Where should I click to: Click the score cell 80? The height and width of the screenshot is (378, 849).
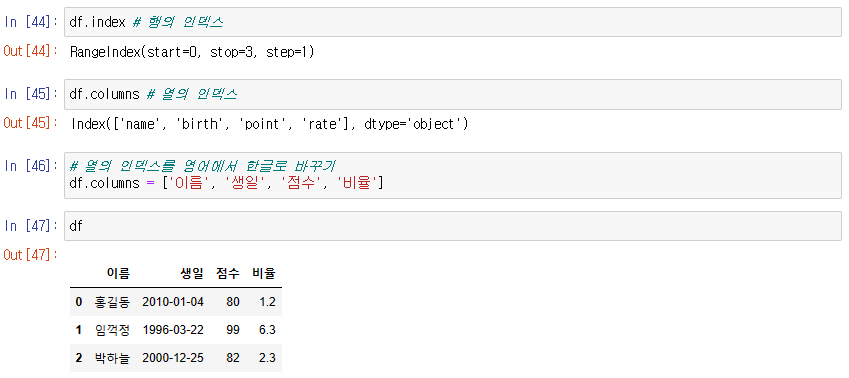(233, 302)
